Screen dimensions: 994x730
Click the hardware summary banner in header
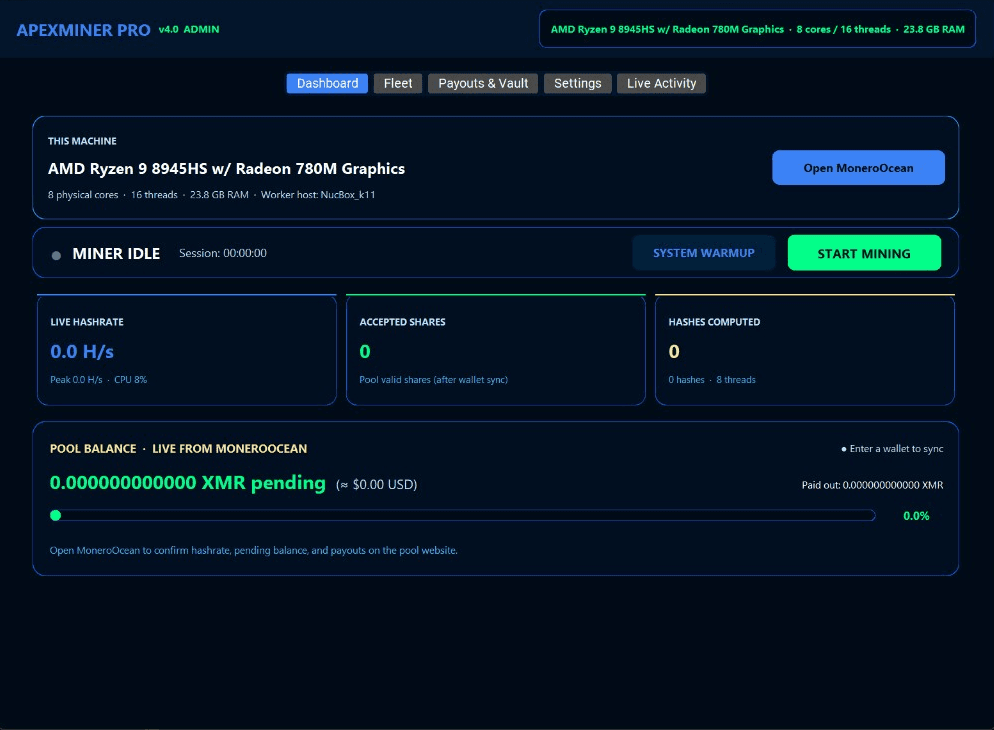coord(758,29)
